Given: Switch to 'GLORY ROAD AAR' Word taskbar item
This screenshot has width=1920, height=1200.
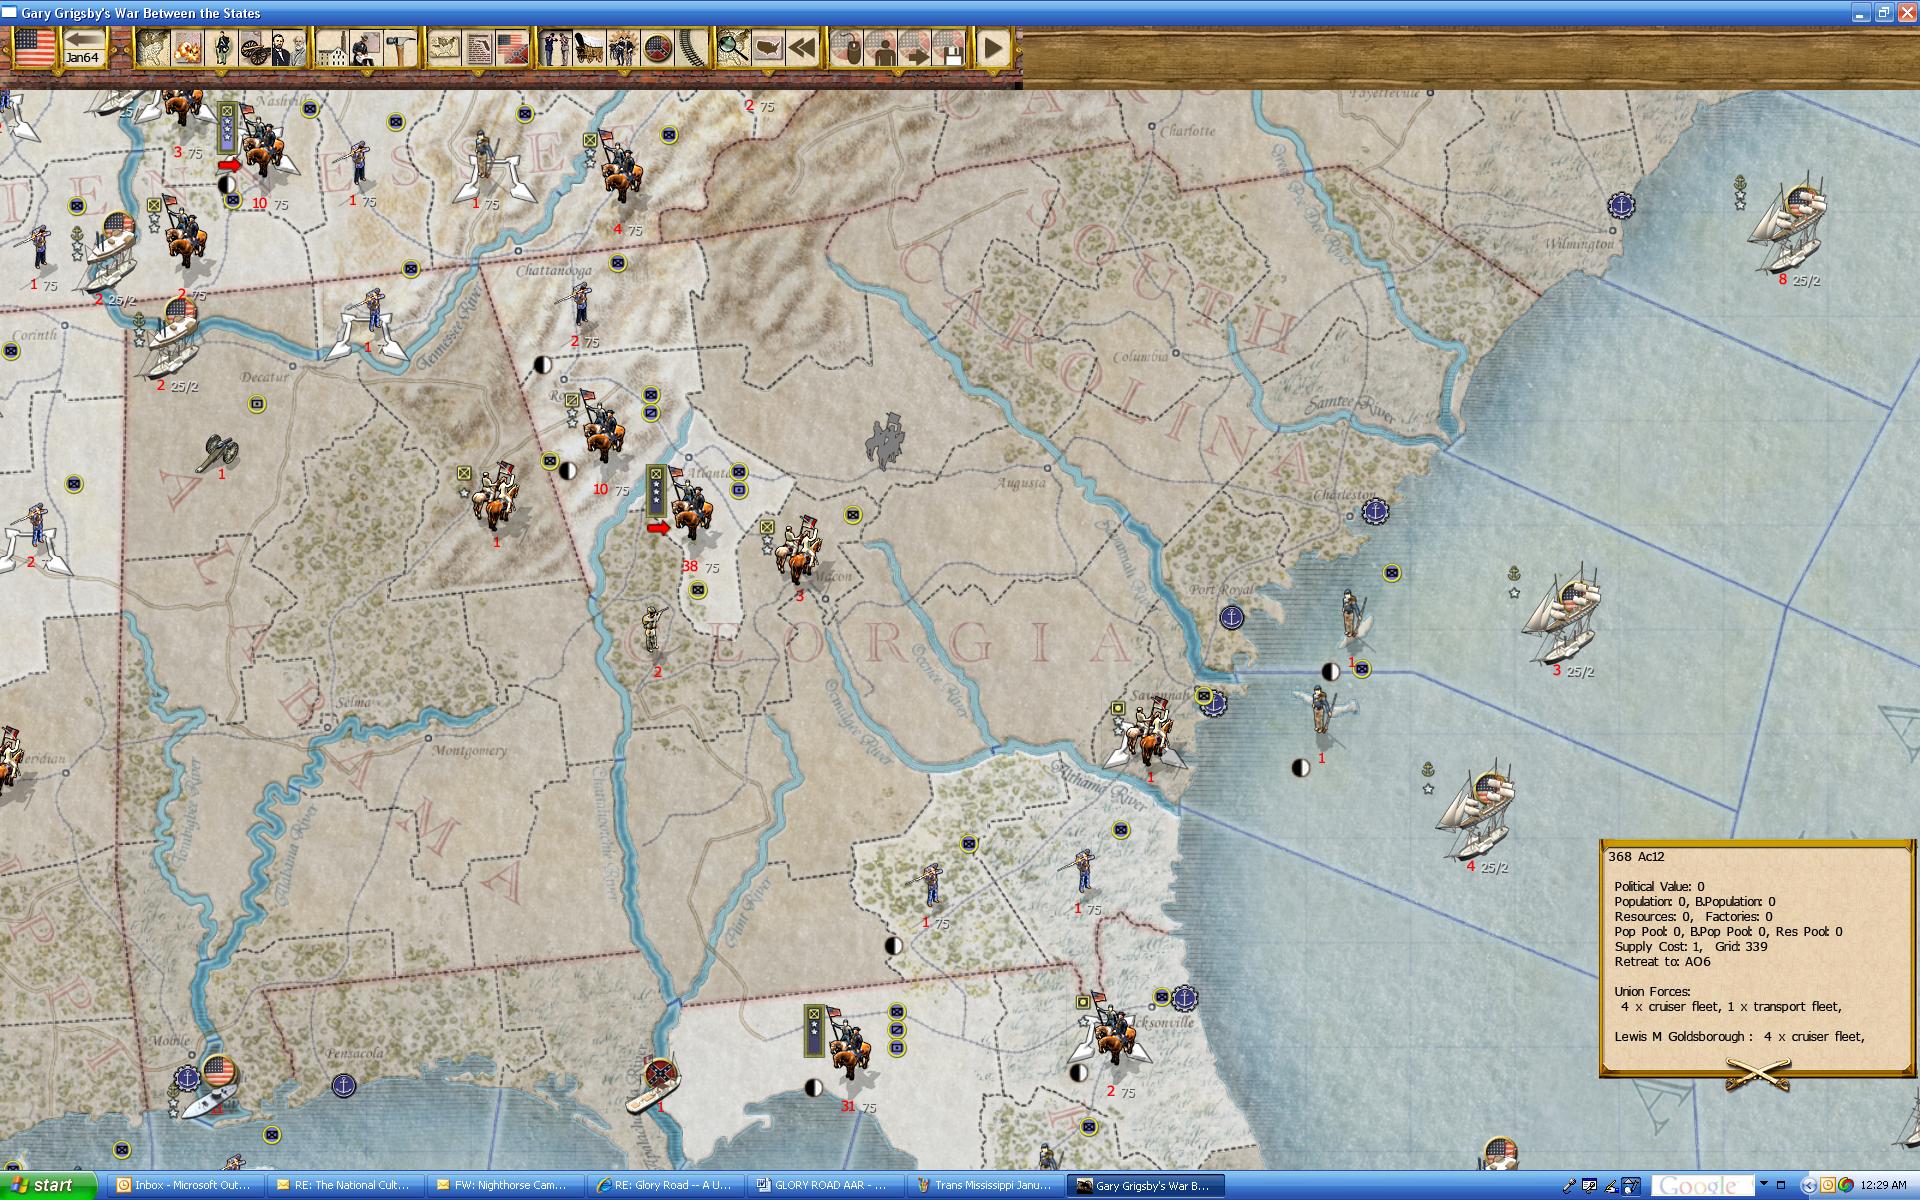Looking at the screenshot, I should [824, 1185].
